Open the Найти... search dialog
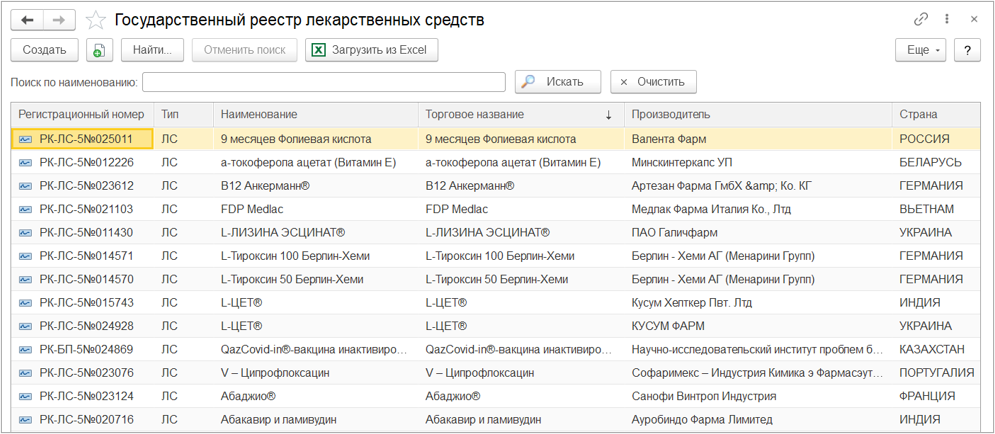995x434 pixels. (x=152, y=50)
